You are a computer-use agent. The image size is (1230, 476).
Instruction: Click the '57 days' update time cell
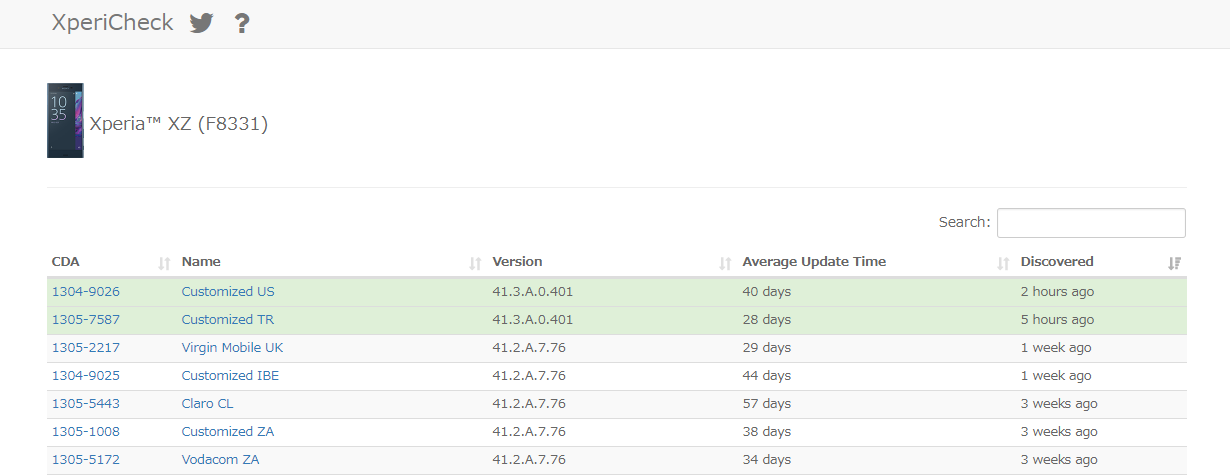tap(767, 404)
